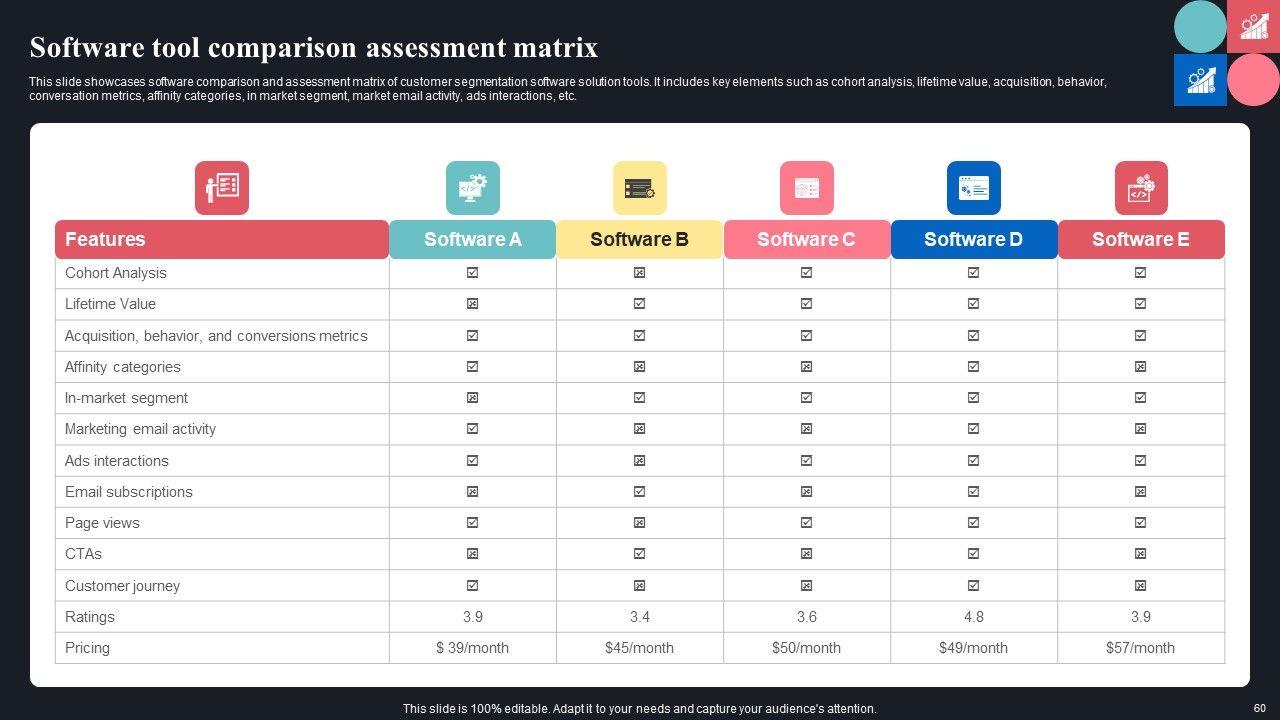This screenshot has width=1280, height=720.
Task: Click the Features presentation icon above the table
Action: (222, 188)
